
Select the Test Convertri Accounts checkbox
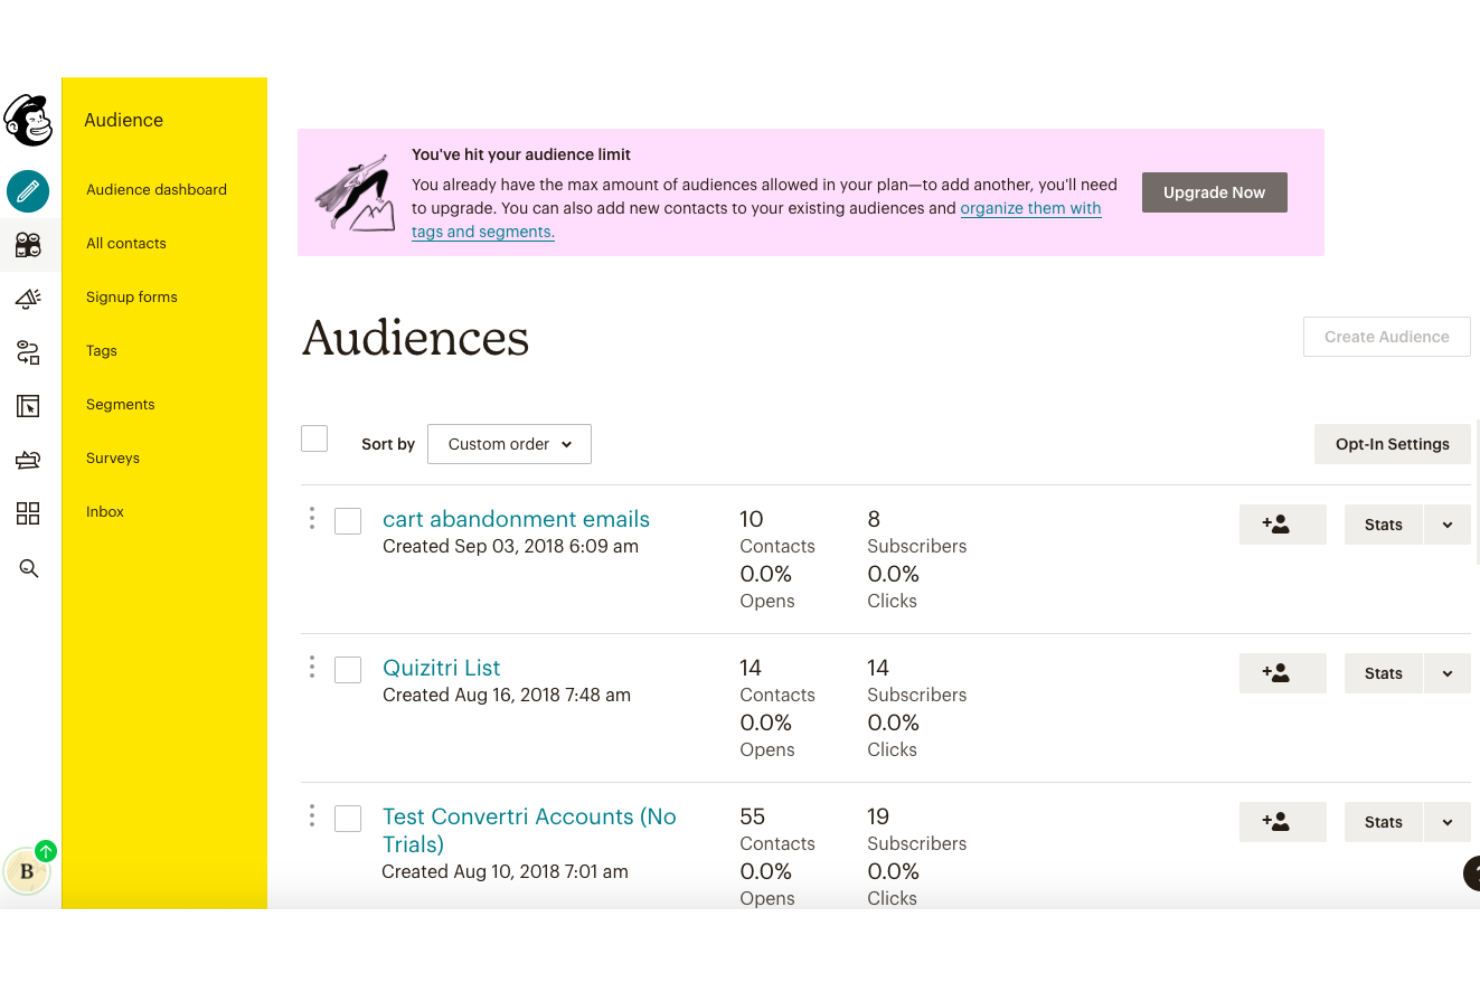tap(347, 818)
